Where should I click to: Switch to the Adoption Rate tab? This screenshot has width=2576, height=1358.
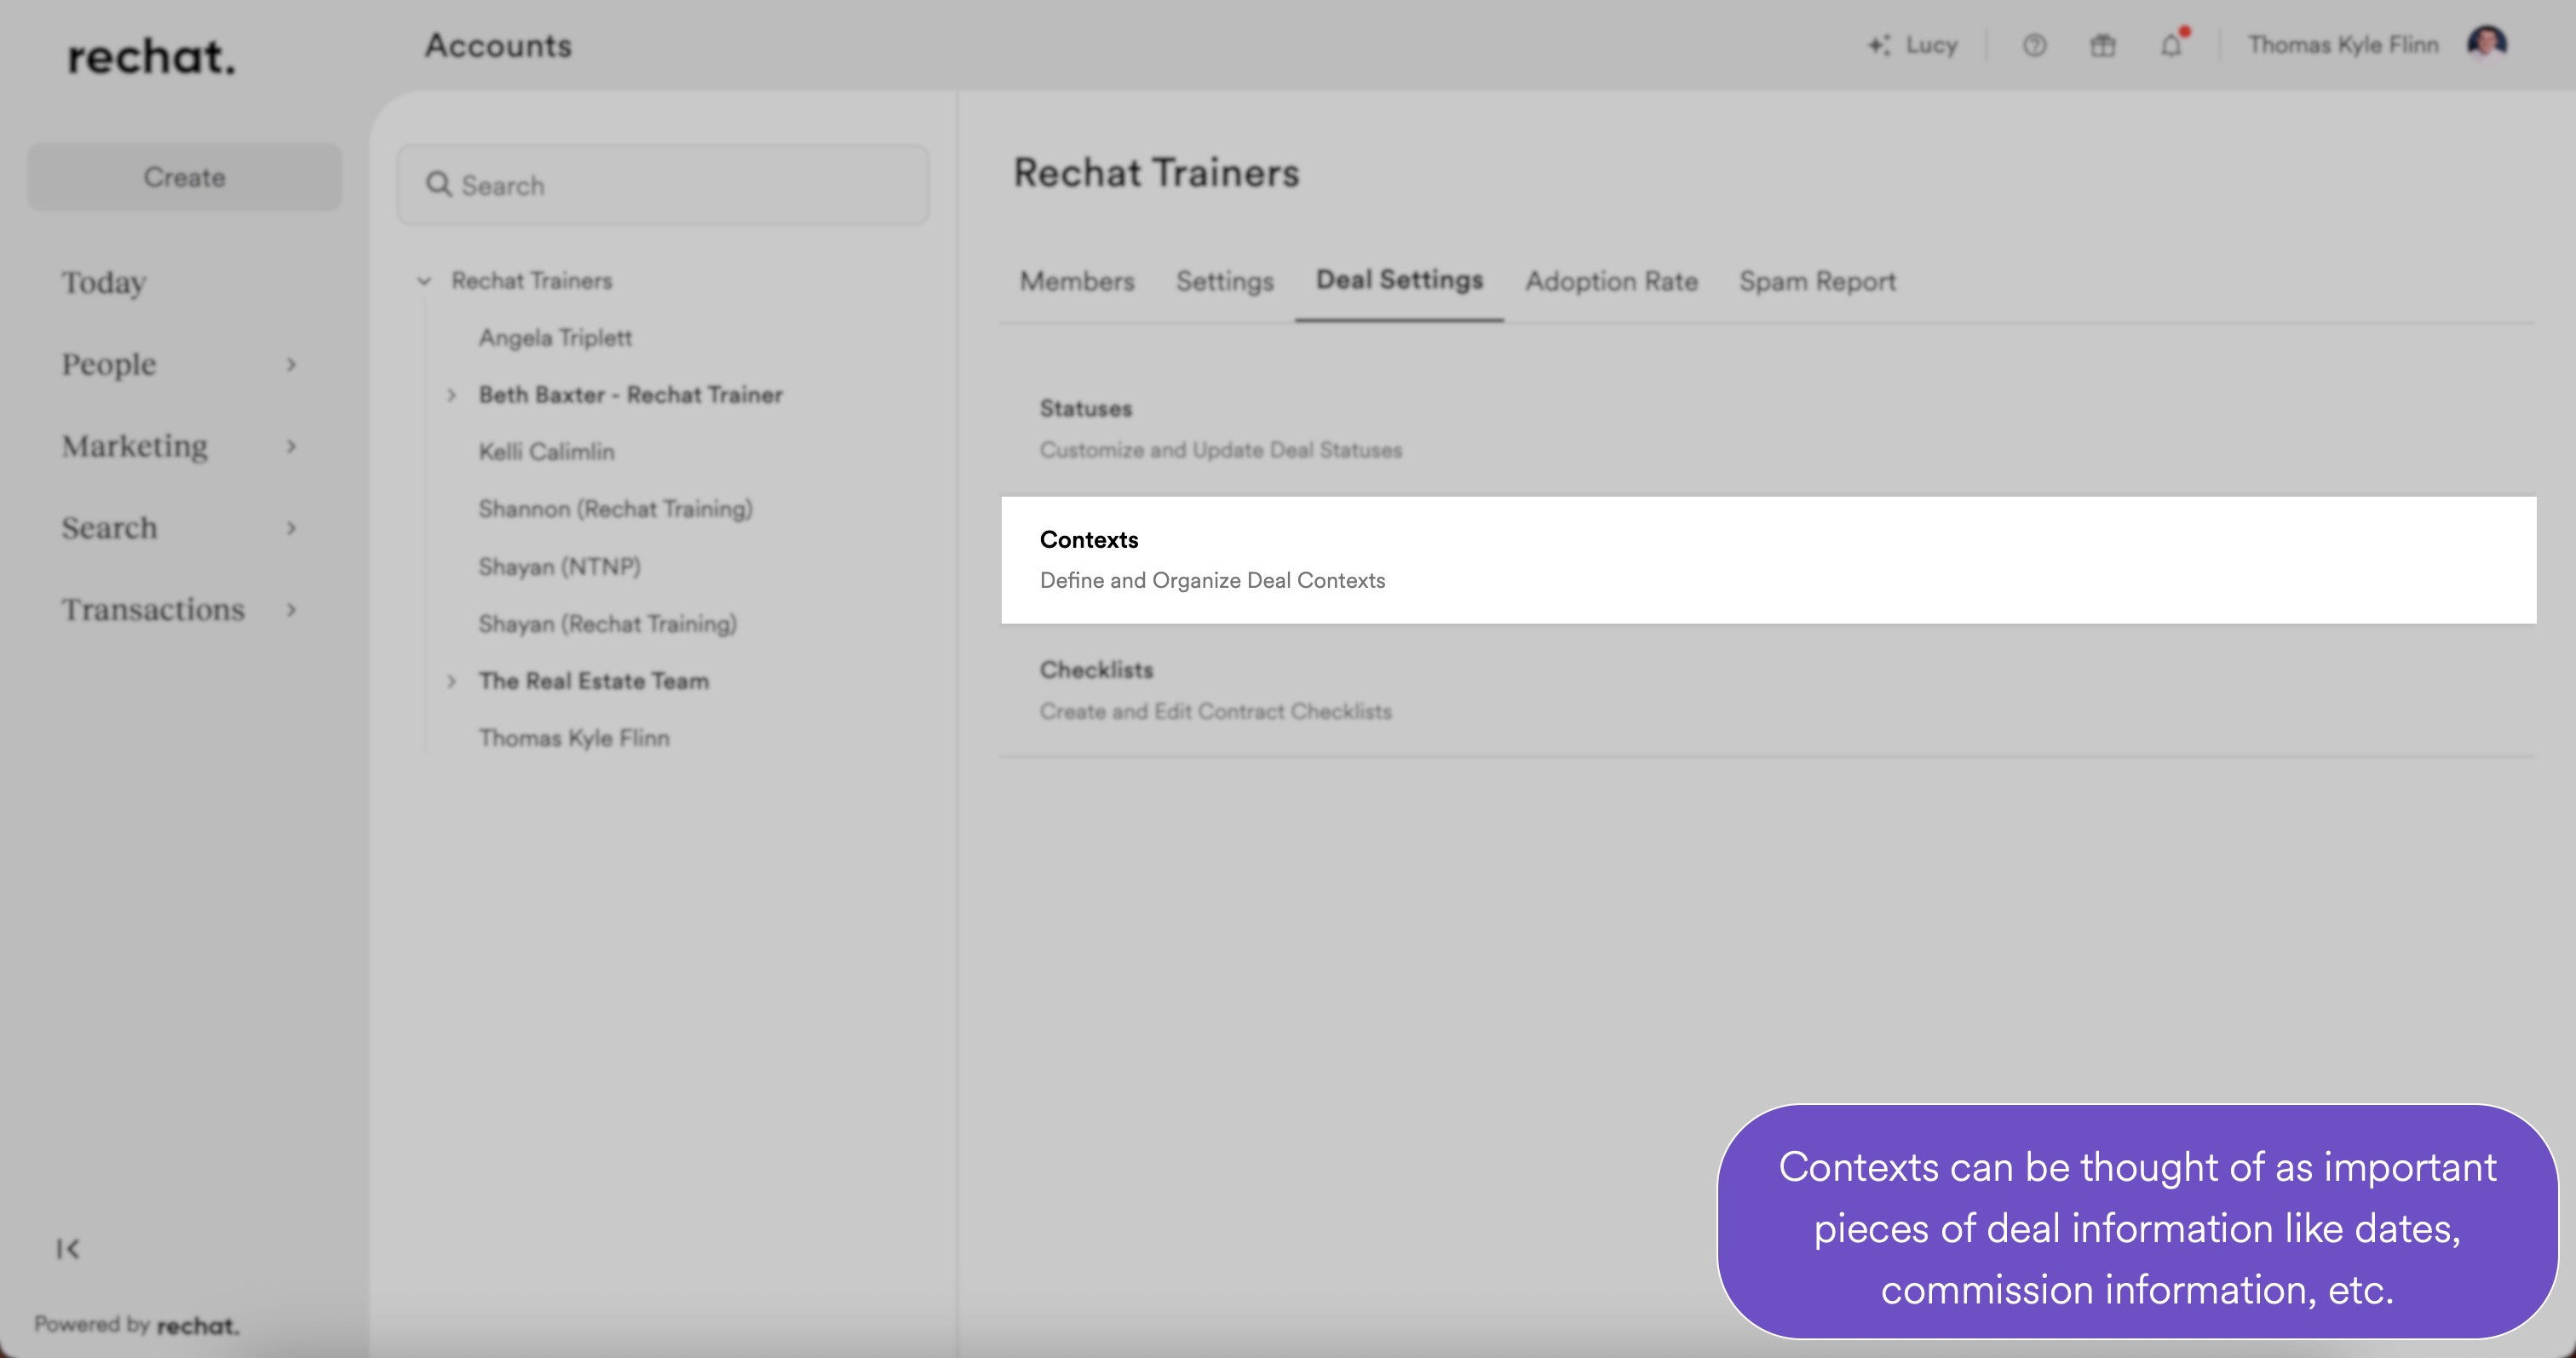click(1611, 282)
